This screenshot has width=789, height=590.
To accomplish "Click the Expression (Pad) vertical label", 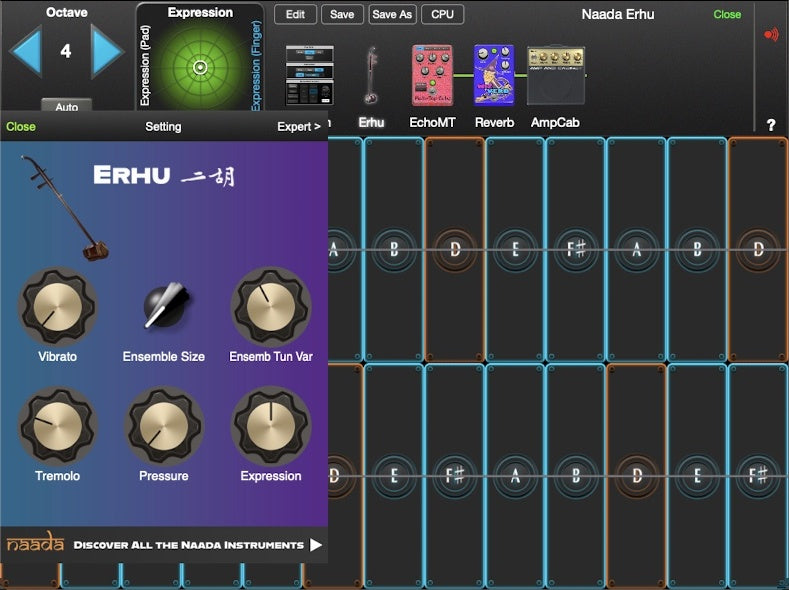I will pyautogui.click(x=145, y=65).
